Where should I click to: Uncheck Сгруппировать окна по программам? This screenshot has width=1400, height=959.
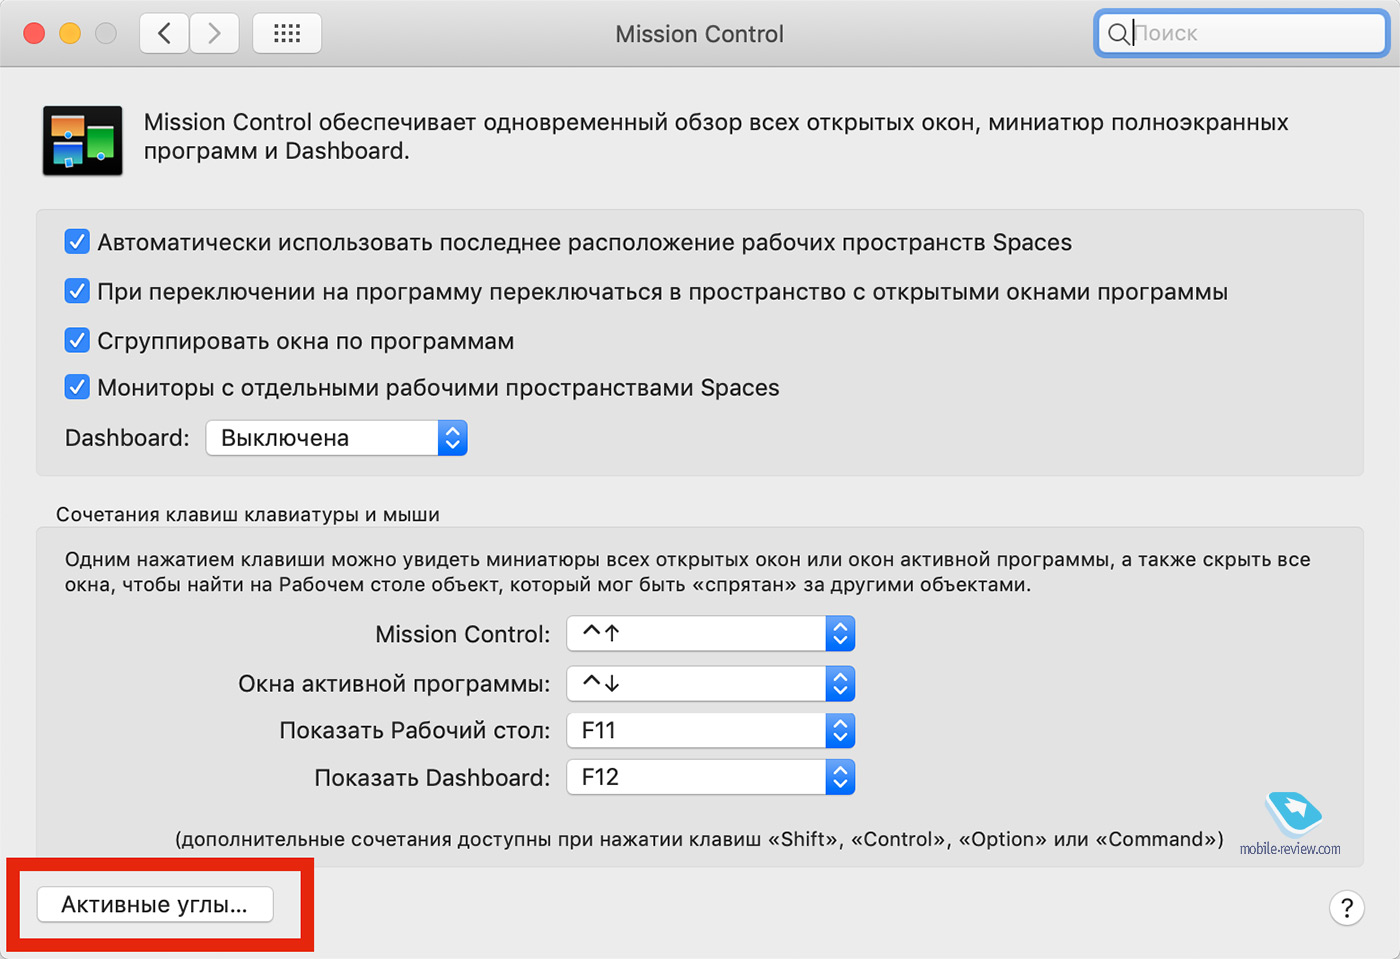click(77, 340)
